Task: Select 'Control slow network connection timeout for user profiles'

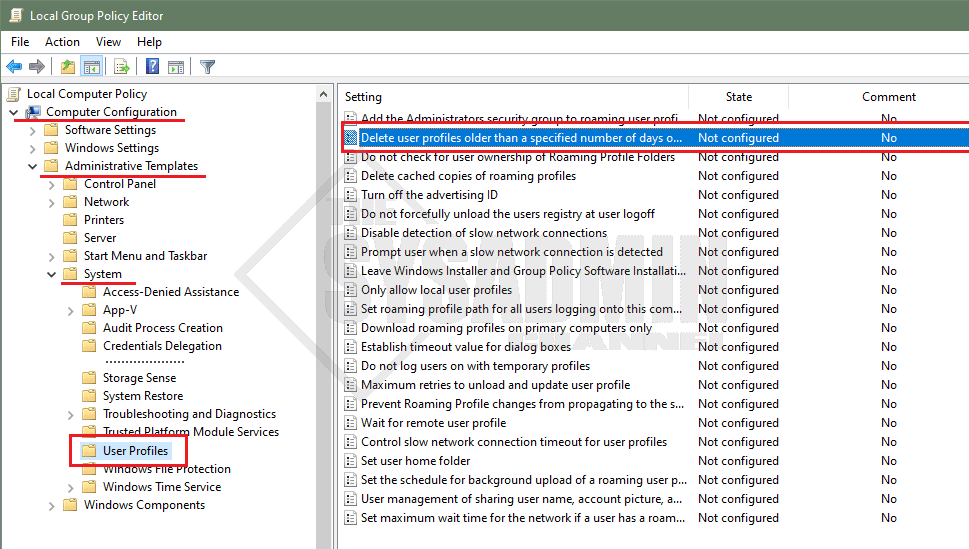Action: click(x=514, y=442)
